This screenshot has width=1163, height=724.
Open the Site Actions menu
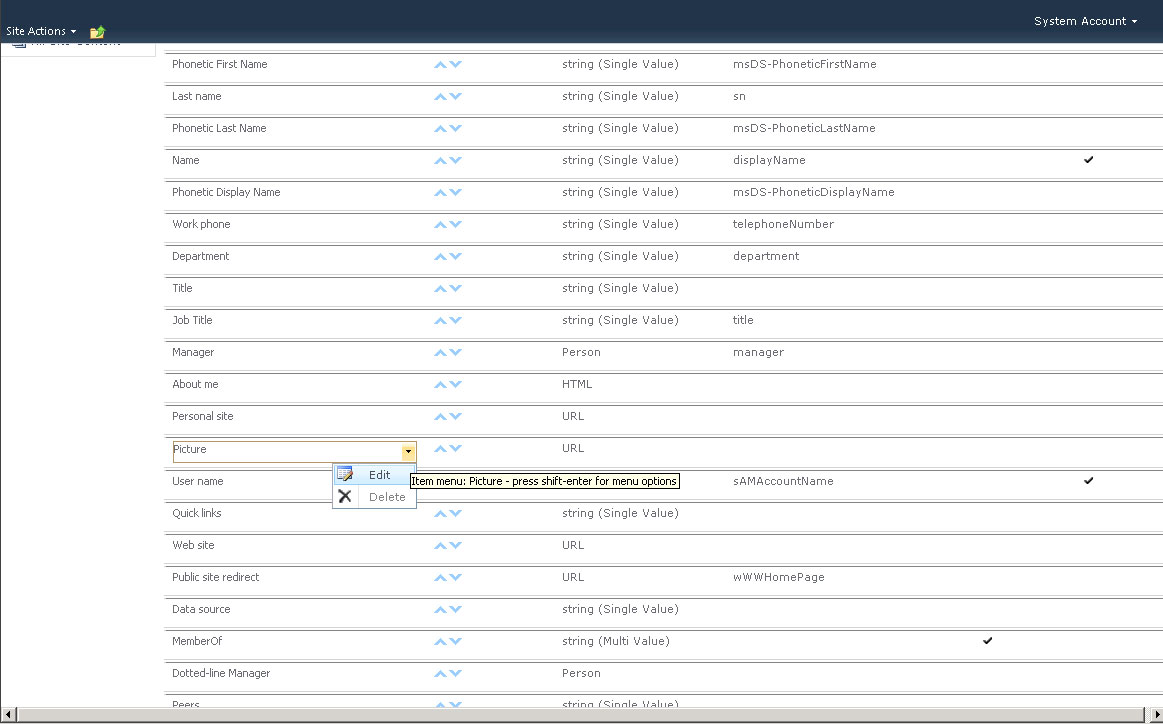click(41, 31)
